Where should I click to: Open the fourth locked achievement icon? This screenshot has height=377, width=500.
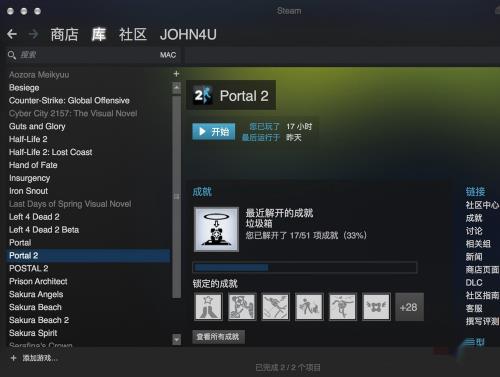point(309,307)
